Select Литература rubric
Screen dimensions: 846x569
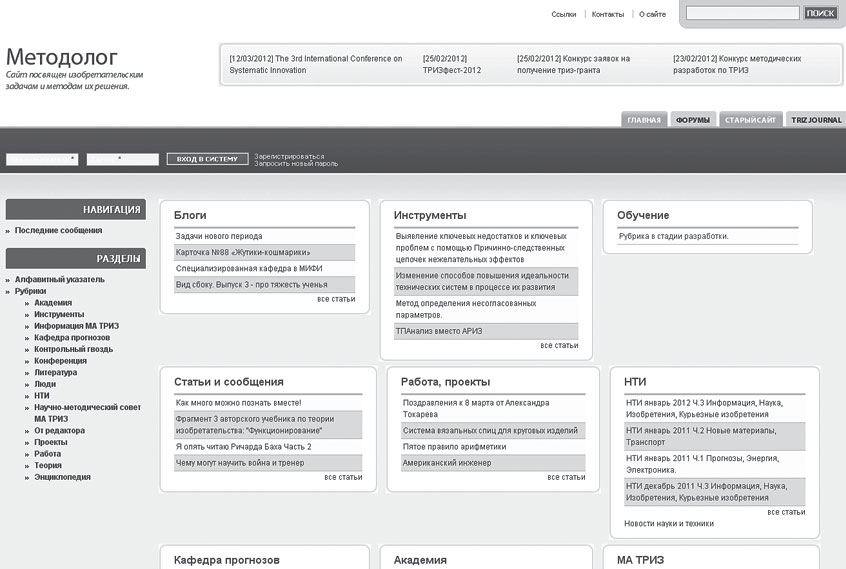56,372
